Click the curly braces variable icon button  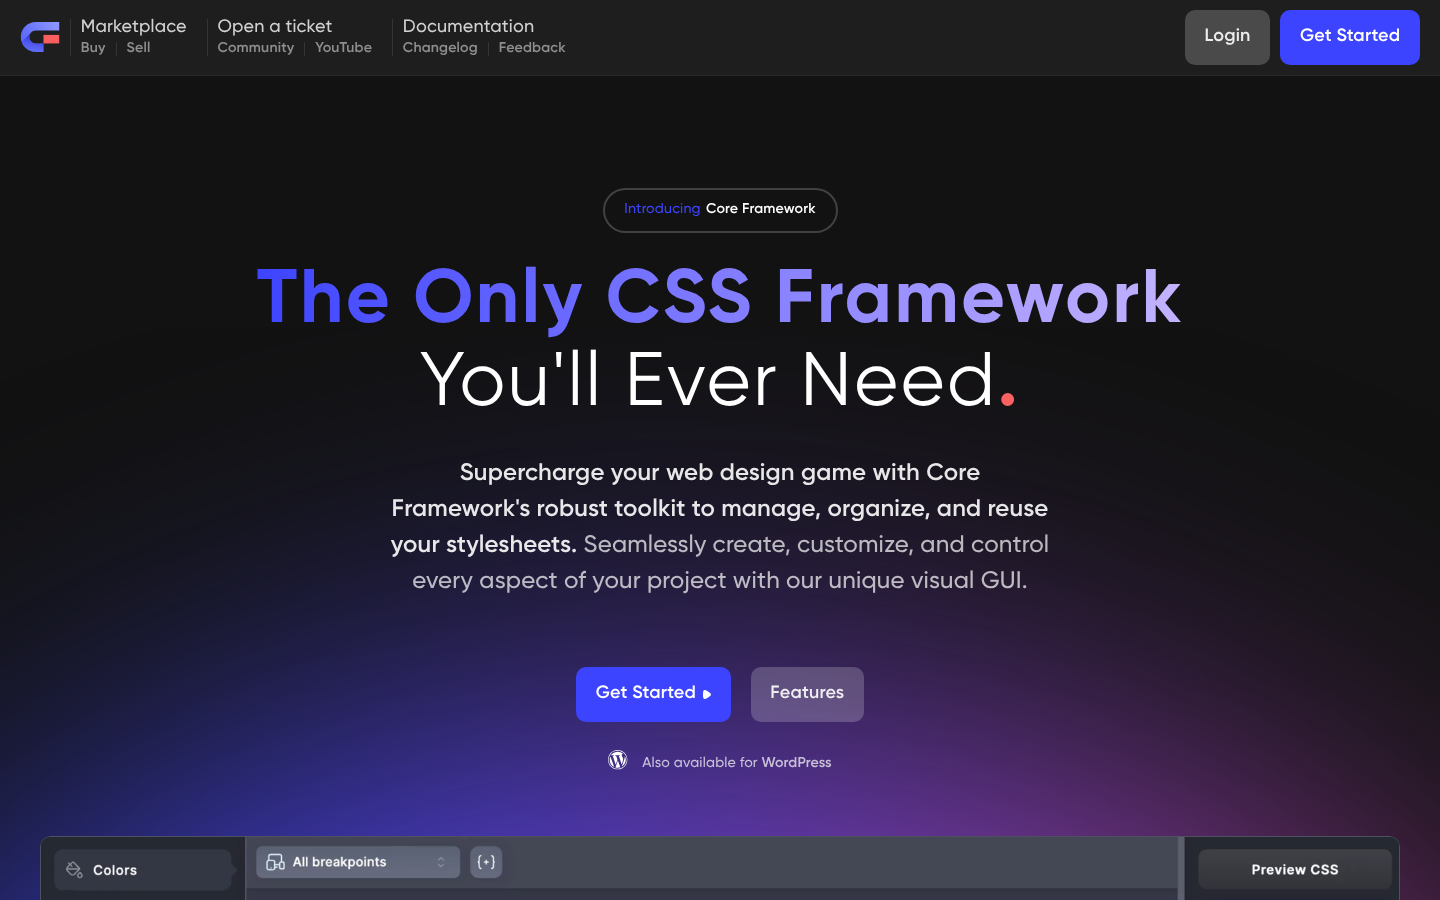[x=486, y=862]
